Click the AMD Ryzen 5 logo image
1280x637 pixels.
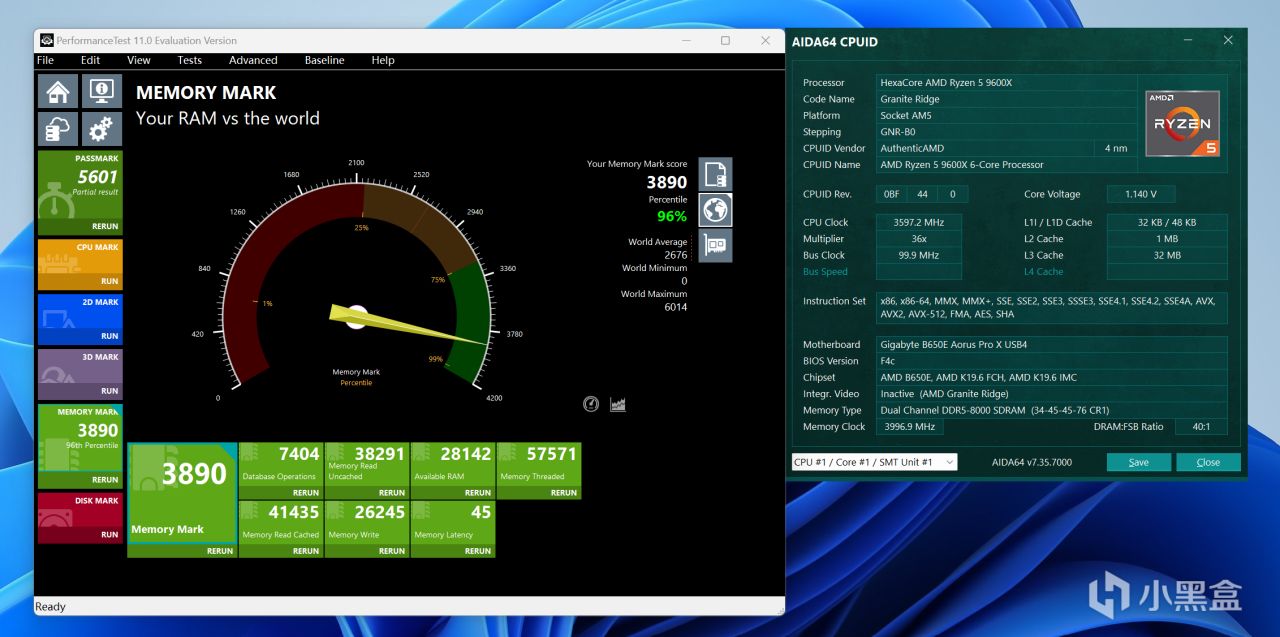tap(1182, 123)
